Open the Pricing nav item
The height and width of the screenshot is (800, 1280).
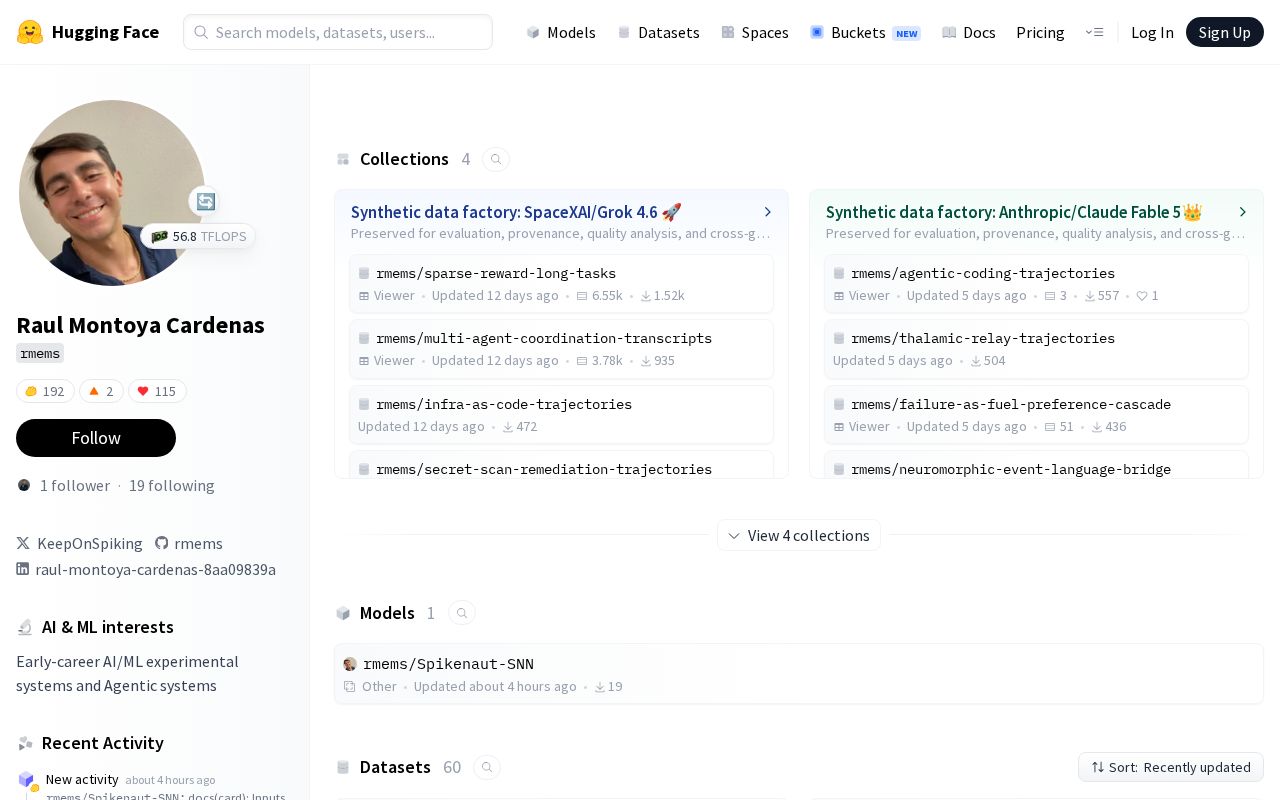(x=1040, y=32)
